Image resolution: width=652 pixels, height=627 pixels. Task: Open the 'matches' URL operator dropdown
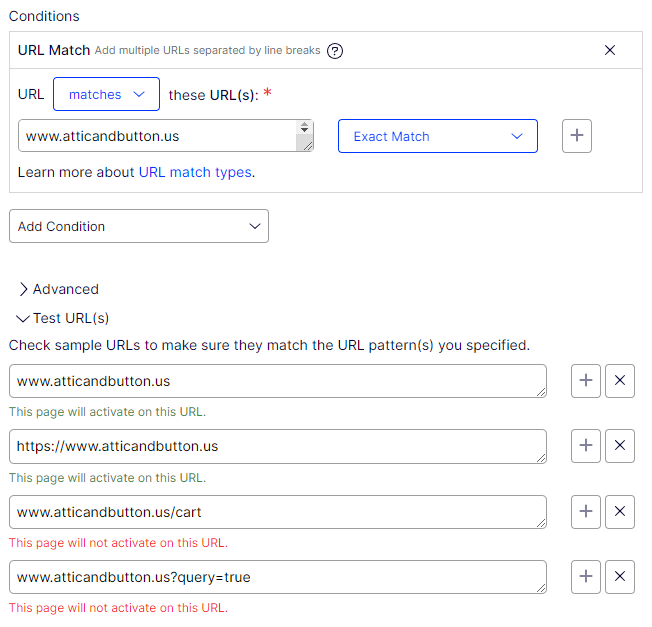click(106, 94)
